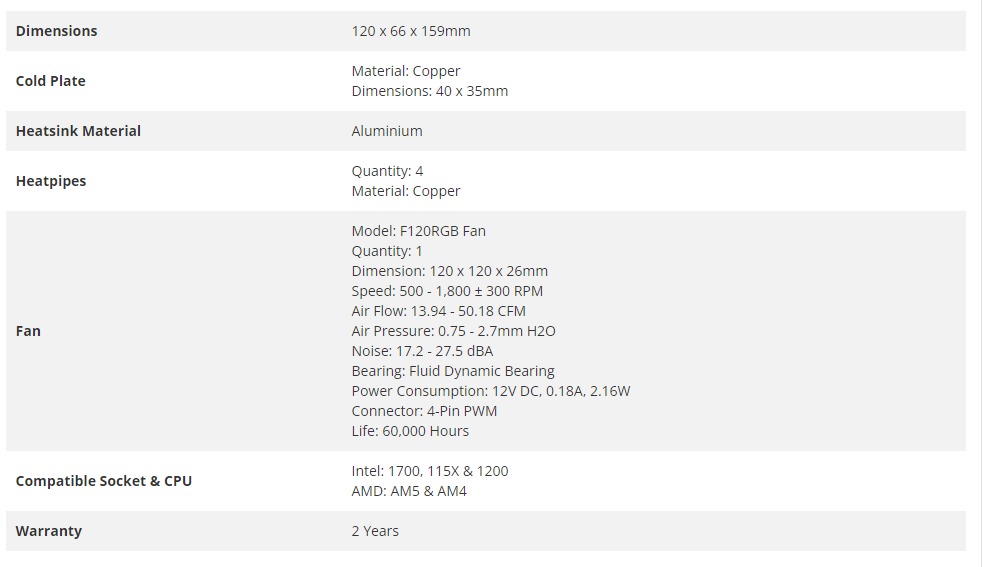The image size is (984, 567).
Task: Click the Cold Plate 'Material: Copper' text
Action: 405,71
